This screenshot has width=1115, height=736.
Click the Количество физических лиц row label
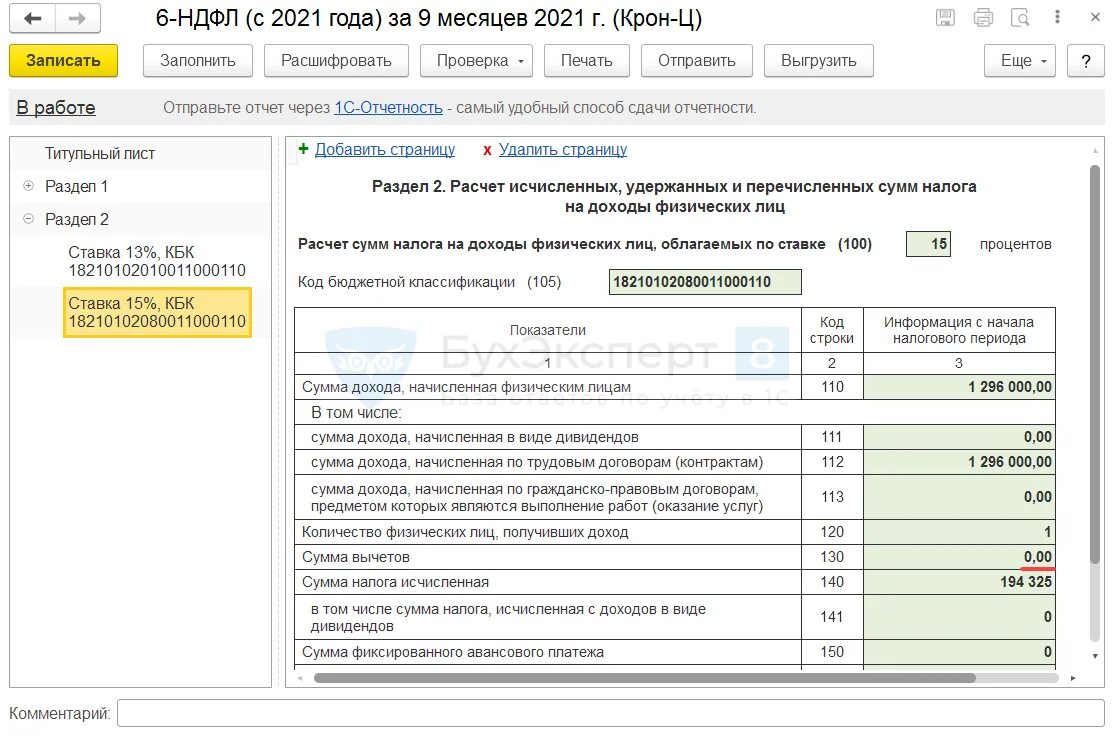pos(465,532)
